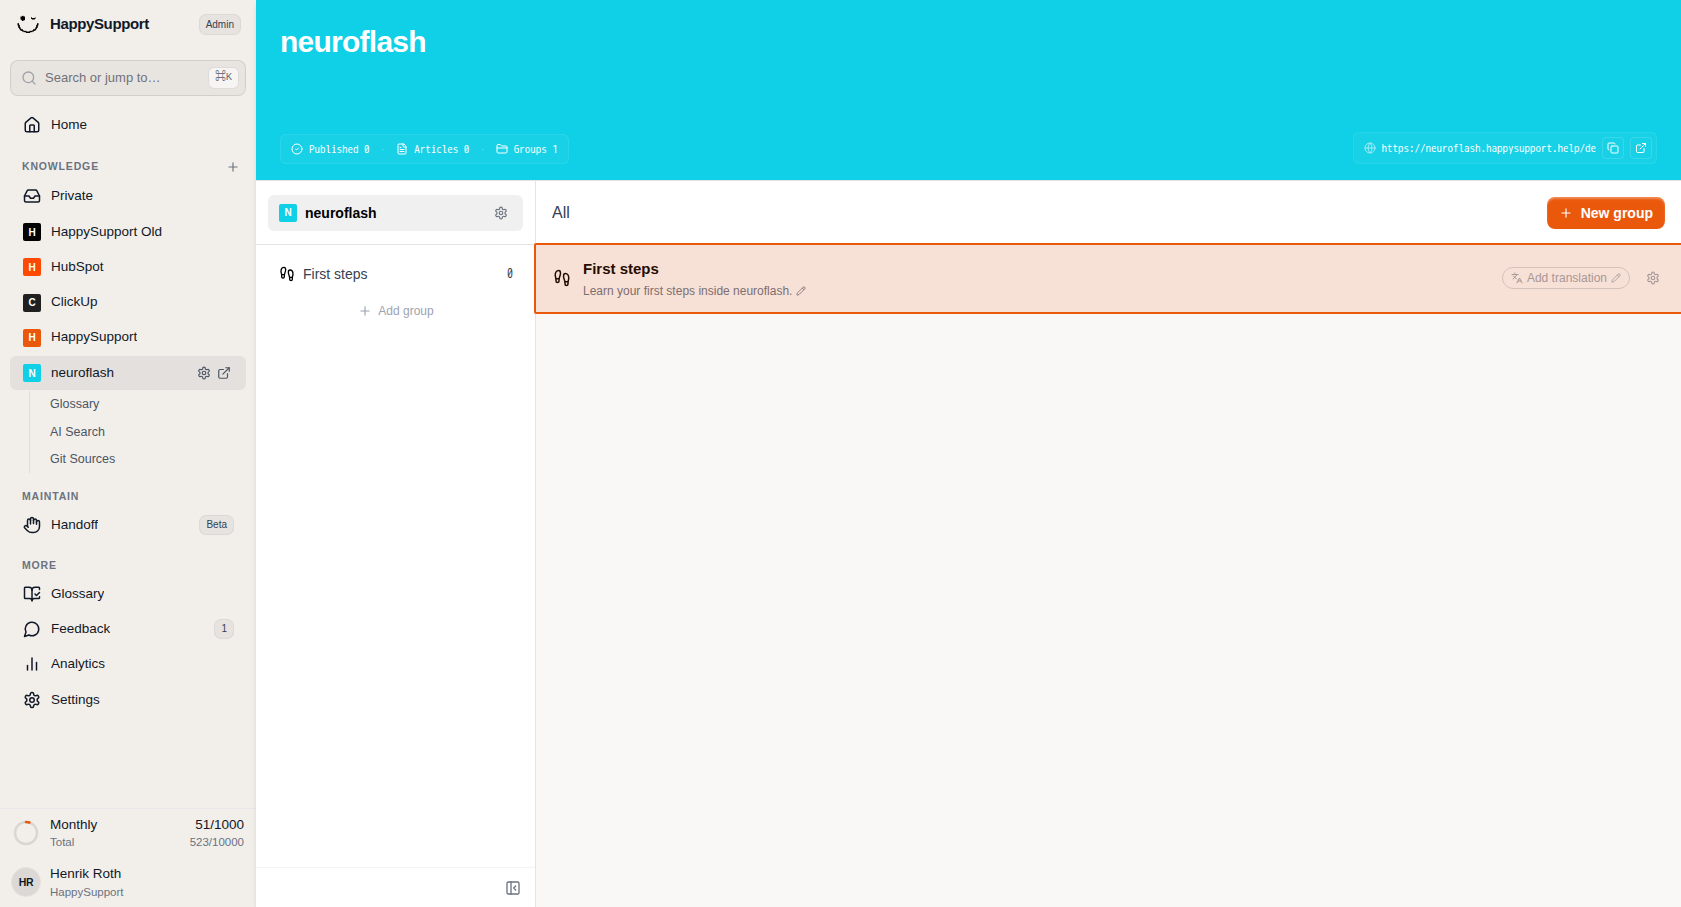Select neuroflash knowledge base in sidebar
This screenshot has height=907, width=1681.
point(128,373)
